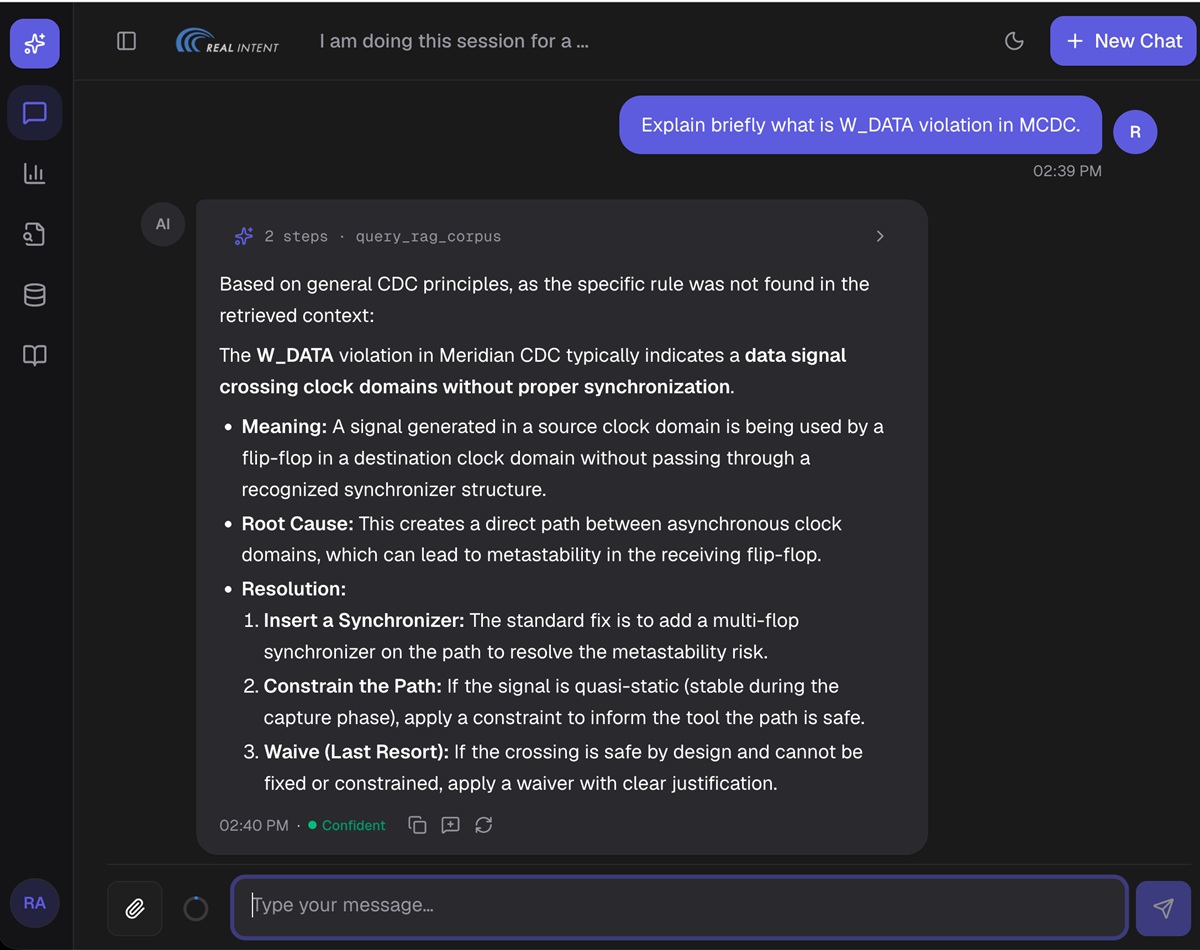The height and width of the screenshot is (950, 1200).
Task: Open the analytics bar chart icon
Action: click(x=35, y=174)
